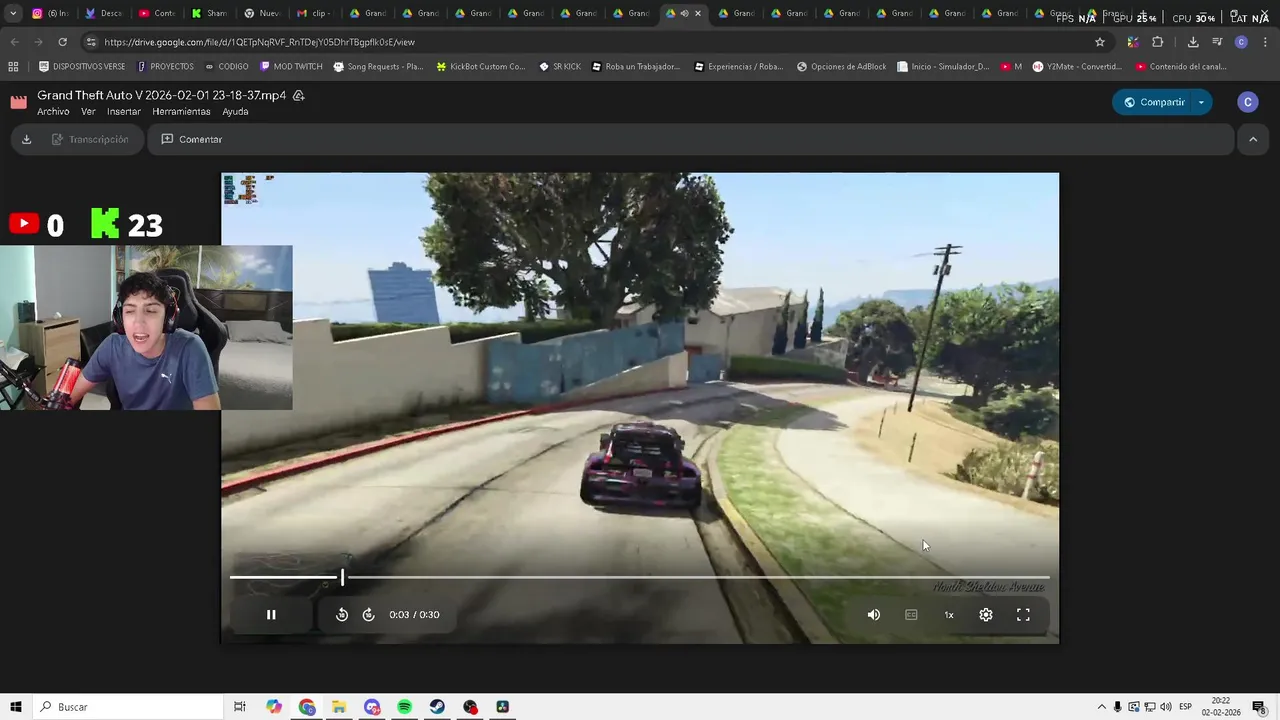Image resolution: width=1280 pixels, height=720 pixels.
Task: Open the Herramientas menu
Action: tap(181, 112)
